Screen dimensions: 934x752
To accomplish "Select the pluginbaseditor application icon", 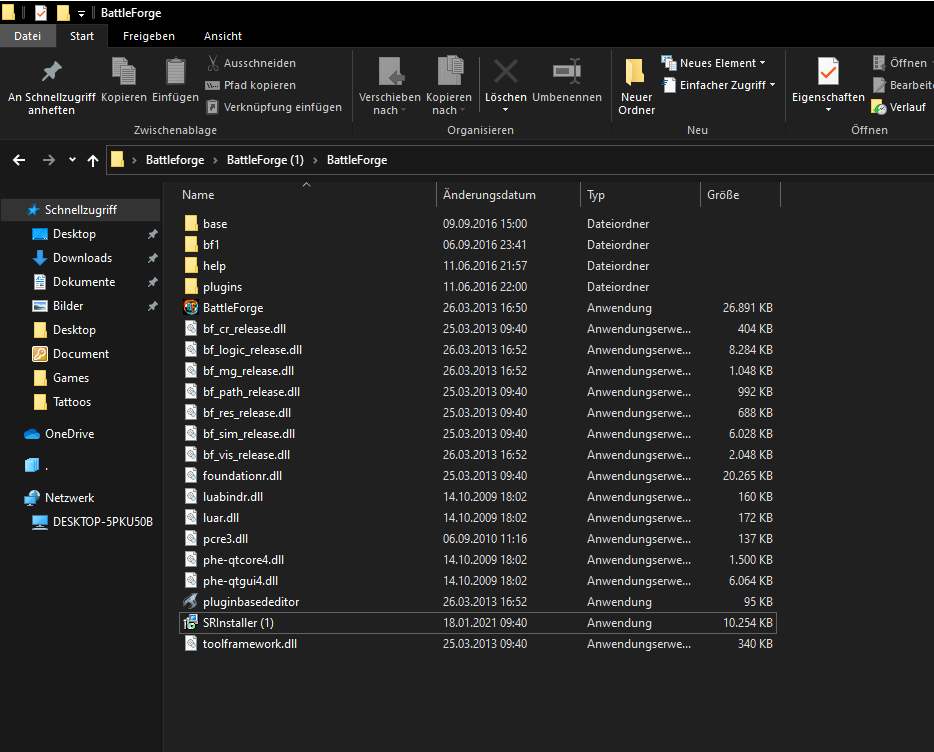I will 191,602.
